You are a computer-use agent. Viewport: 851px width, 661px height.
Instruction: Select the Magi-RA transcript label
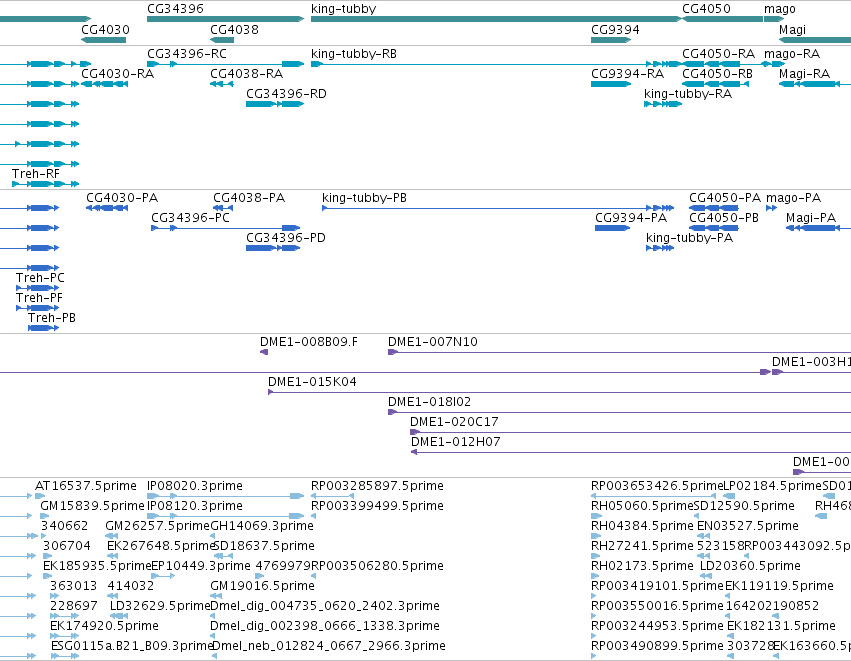pos(804,74)
